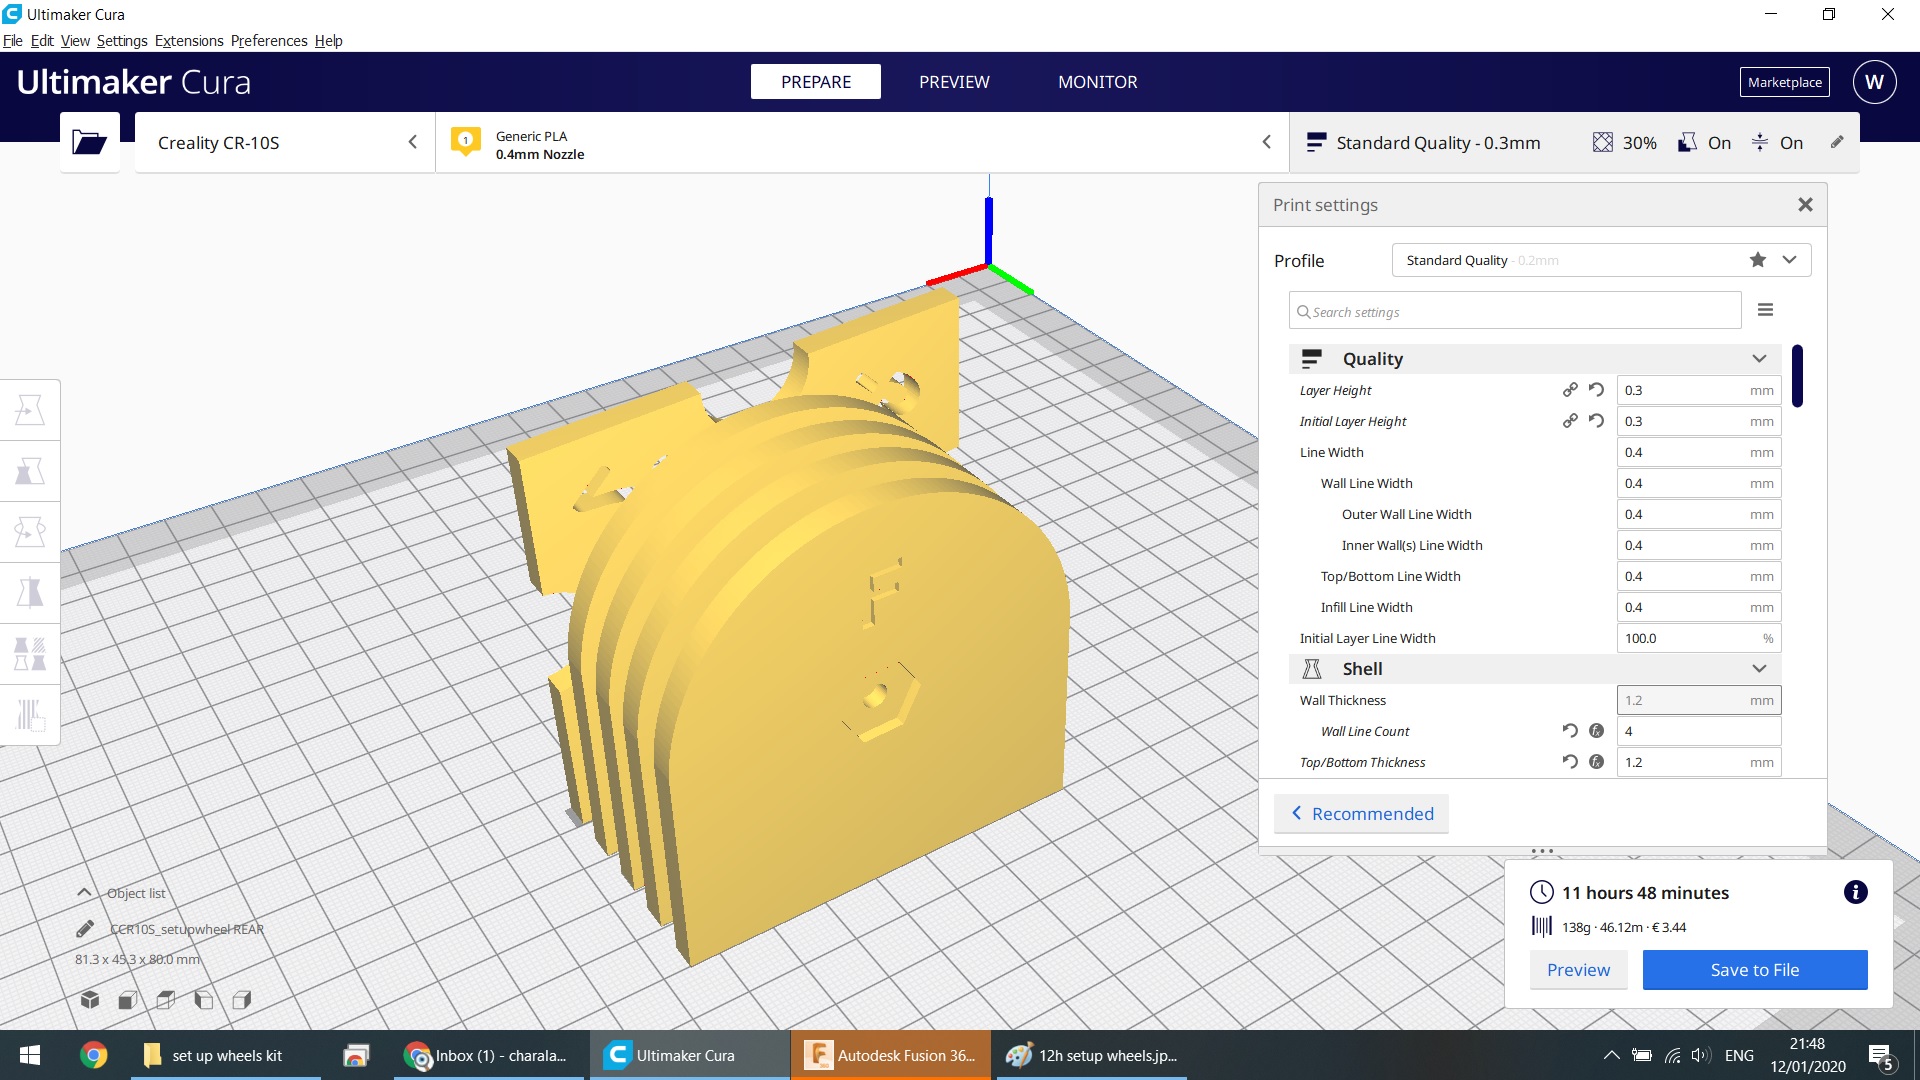Open Chrome from taskbar
1920x1080 pixels.
(94, 1055)
